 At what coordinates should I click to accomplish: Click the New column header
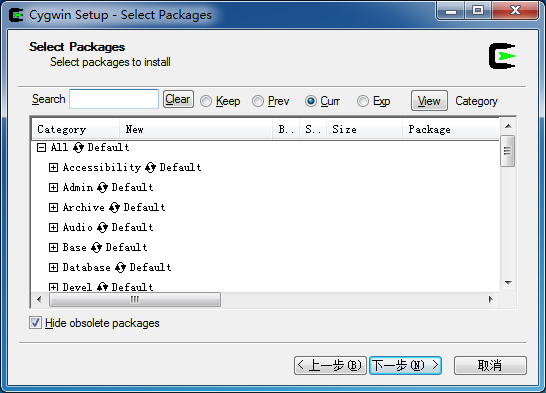coord(196,129)
